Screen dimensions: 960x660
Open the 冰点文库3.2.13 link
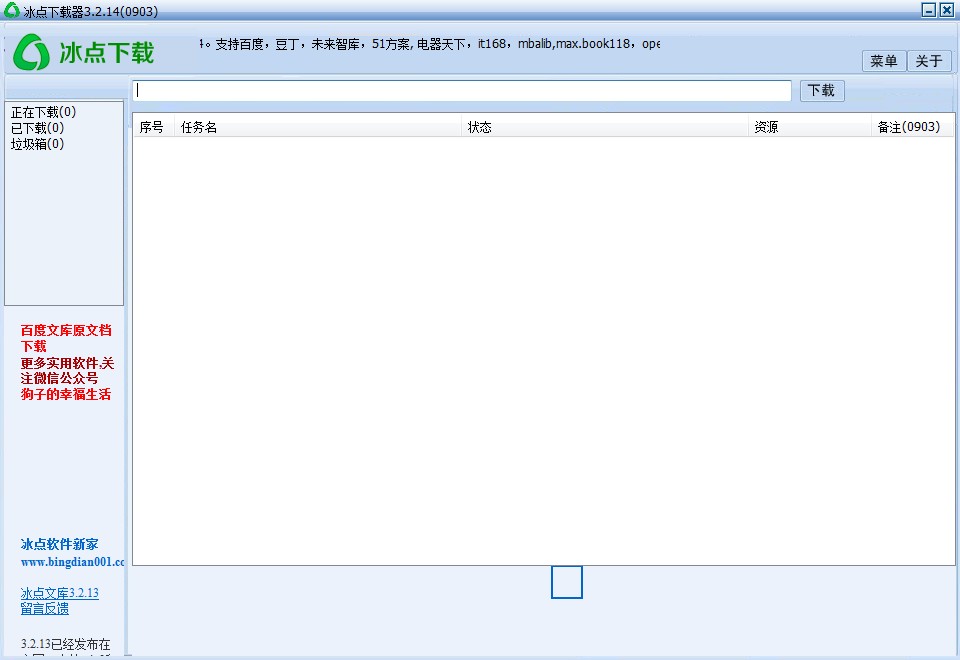(x=59, y=593)
